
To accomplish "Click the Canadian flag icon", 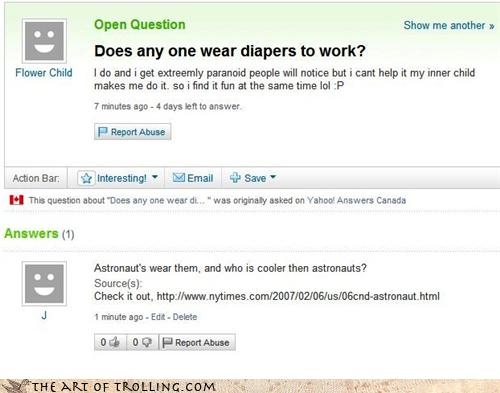I will pyautogui.click(x=17, y=200).
